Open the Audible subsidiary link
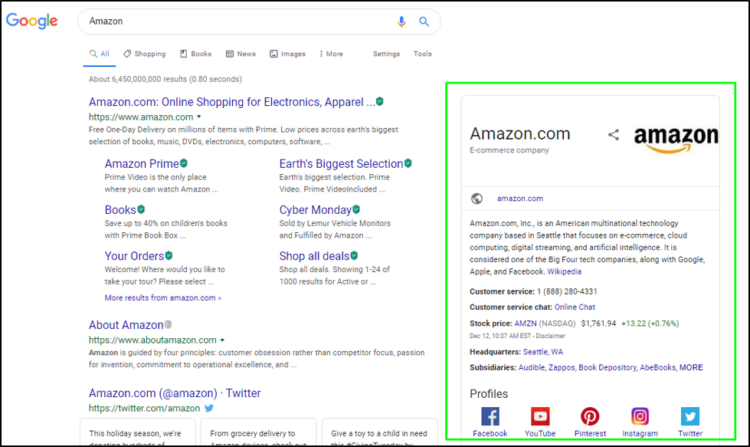The height and width of the screenshot is (447, 750). coord(531,368)
